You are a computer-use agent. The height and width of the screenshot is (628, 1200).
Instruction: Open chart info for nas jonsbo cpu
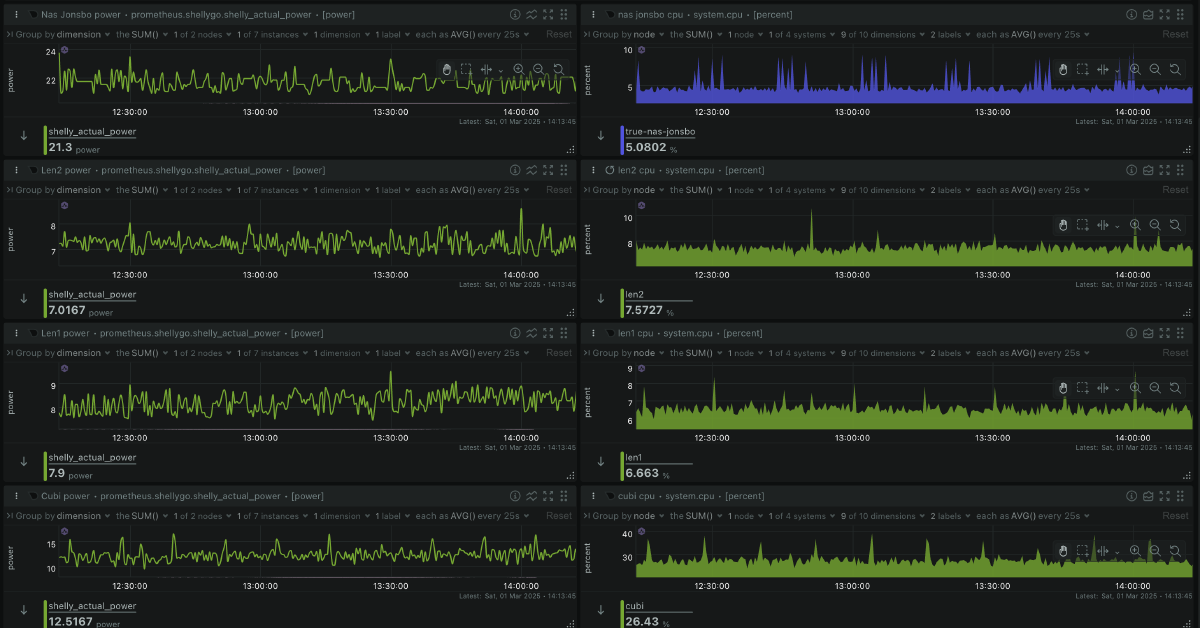(x=1131, y=15)
